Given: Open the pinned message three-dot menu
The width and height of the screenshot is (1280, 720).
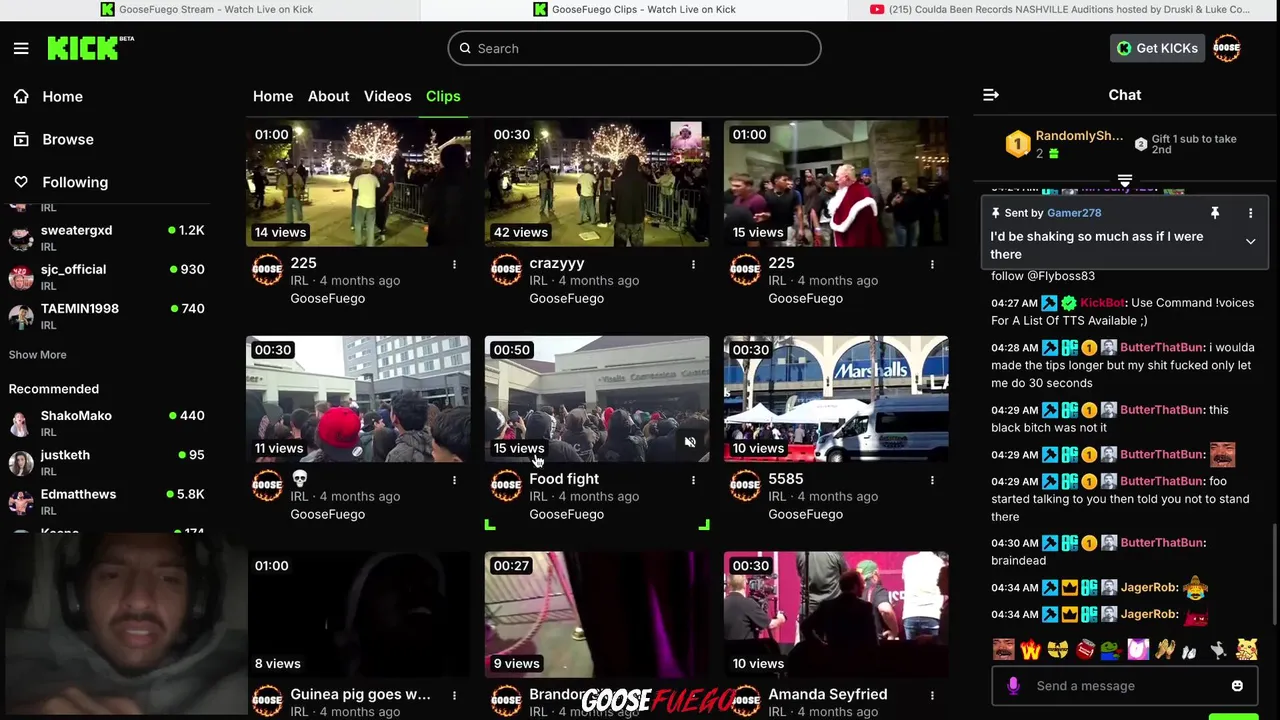Looking at the screenshot, I should click(1250, 213).
